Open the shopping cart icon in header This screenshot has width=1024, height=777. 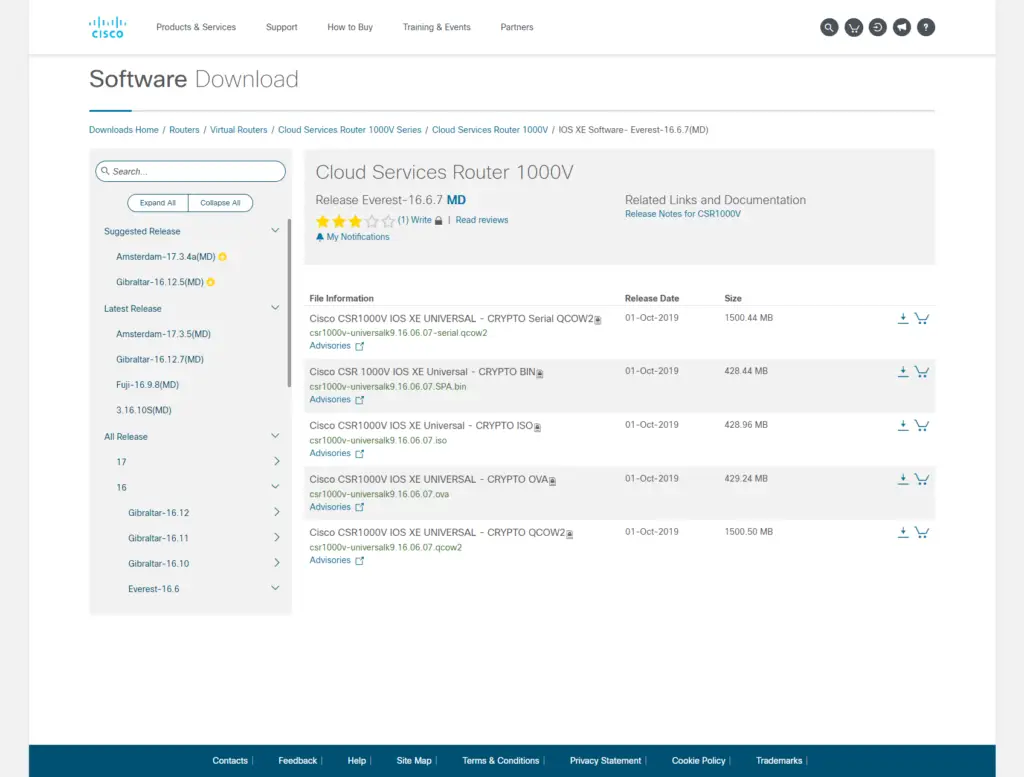(x=854, y=27)
